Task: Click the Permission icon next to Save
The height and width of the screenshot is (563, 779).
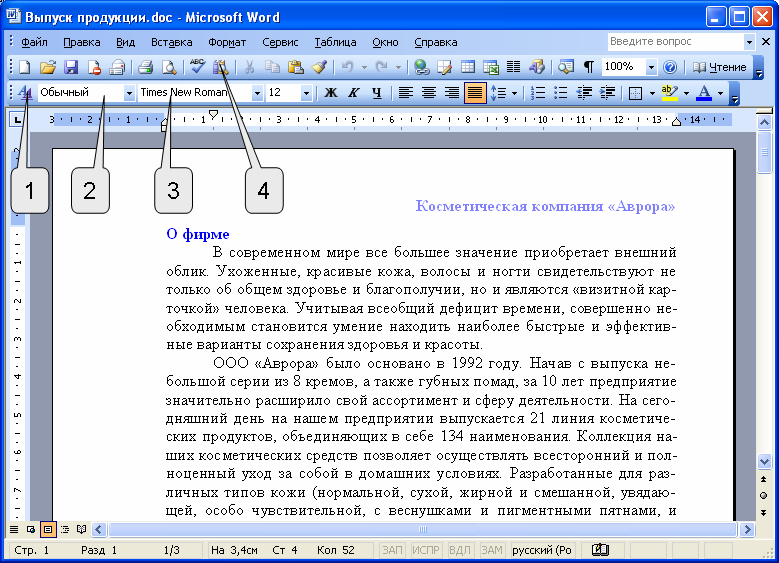Action: [94, 67]
